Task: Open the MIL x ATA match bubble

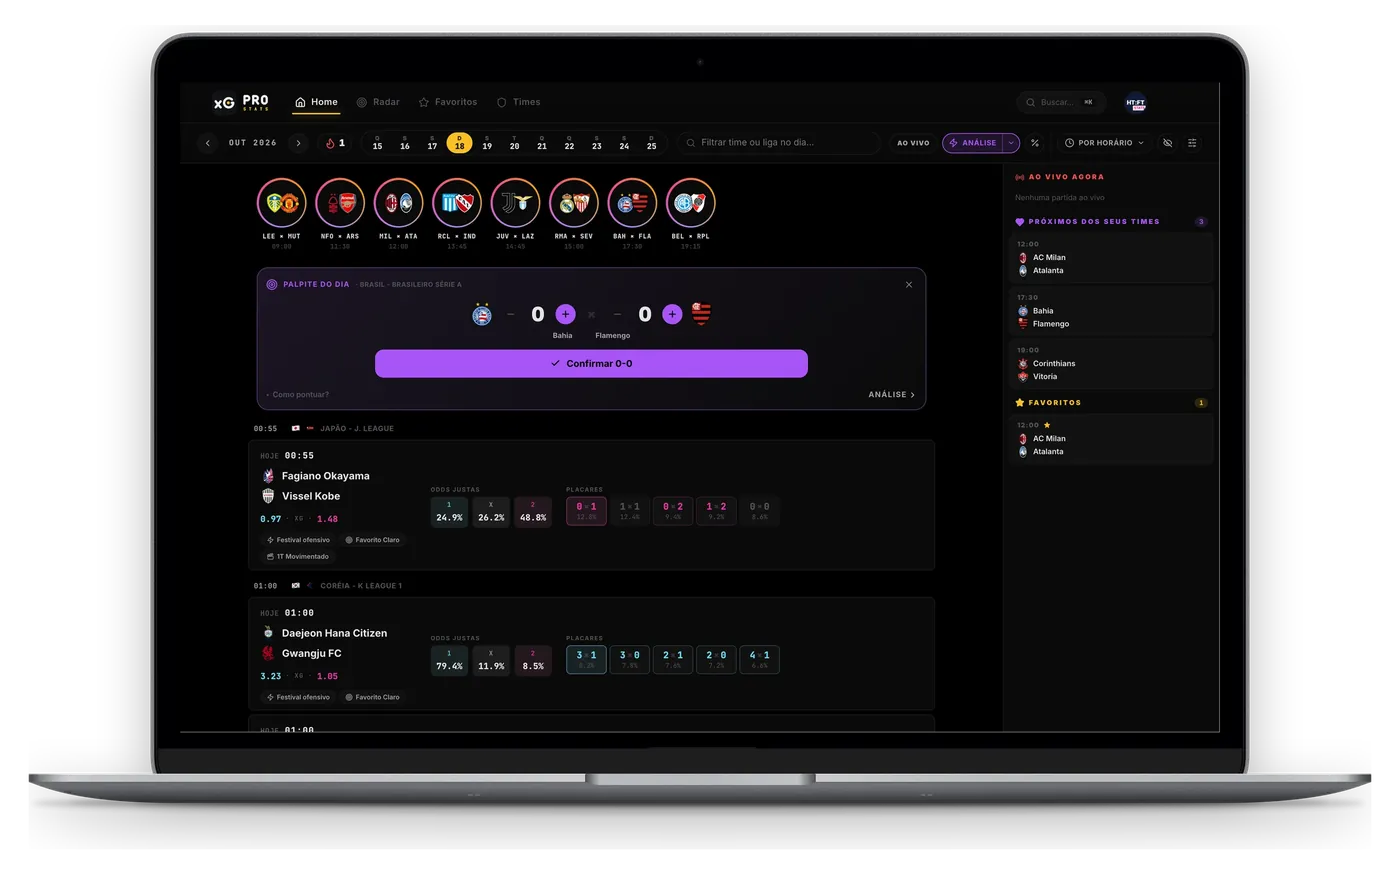Action: (x=398, y=203)
